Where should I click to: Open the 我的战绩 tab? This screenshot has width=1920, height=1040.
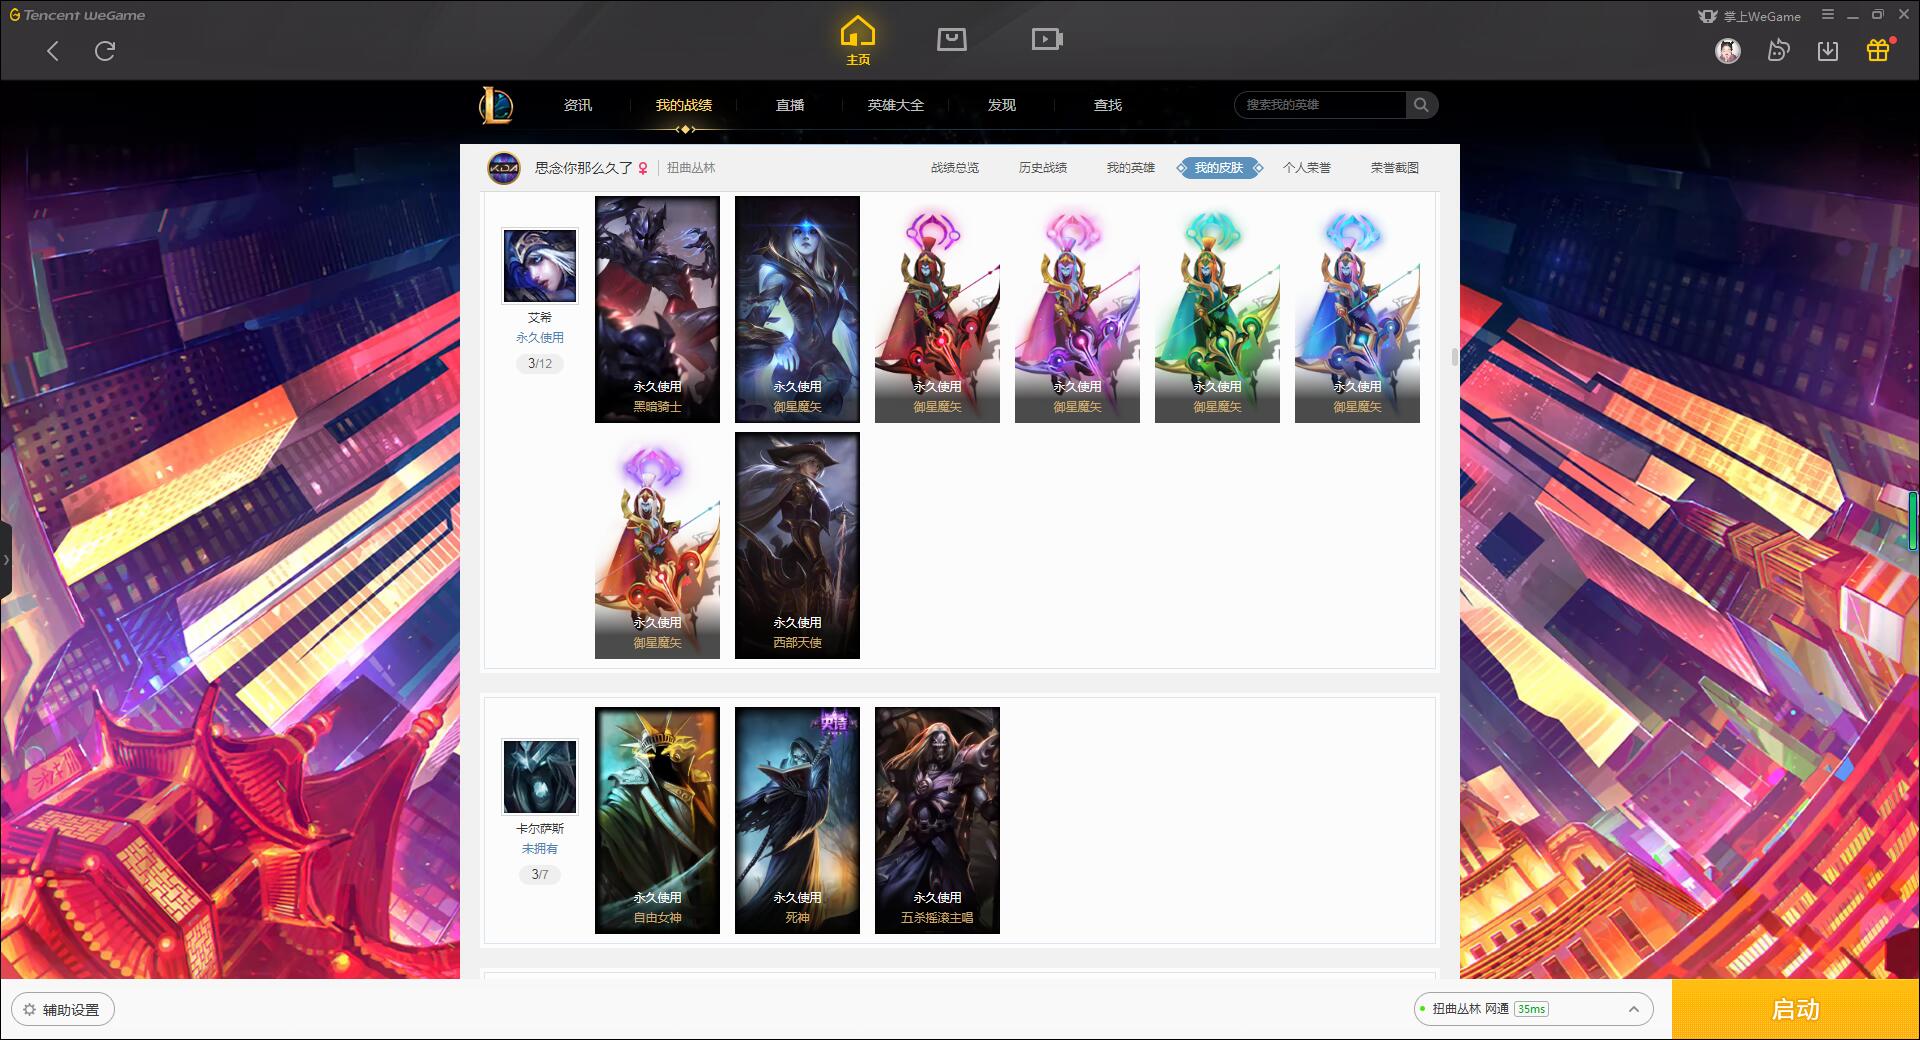(684, 105)
